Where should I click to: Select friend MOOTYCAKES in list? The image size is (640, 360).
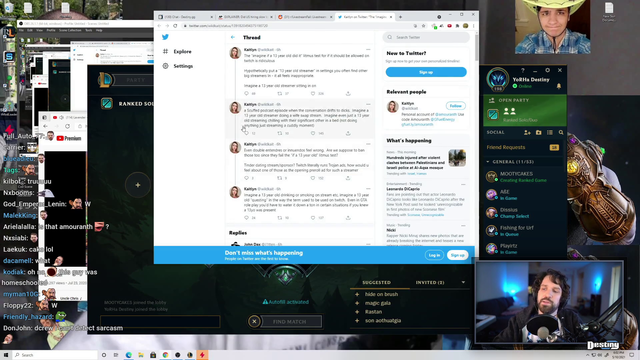click(x=524, y=177)
